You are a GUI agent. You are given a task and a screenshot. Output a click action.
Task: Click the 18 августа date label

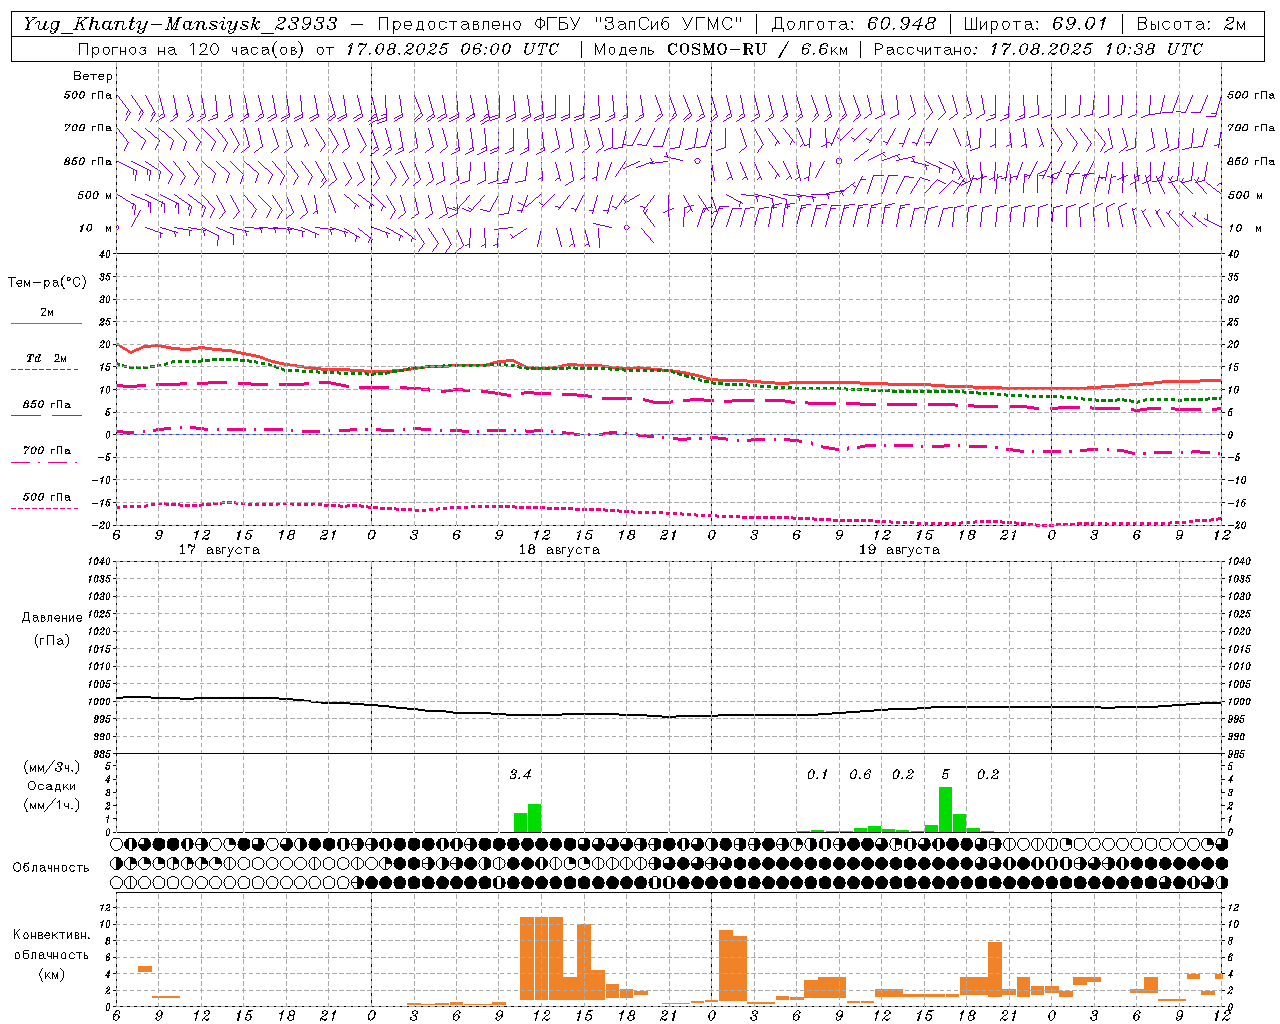tap(559, 550)
